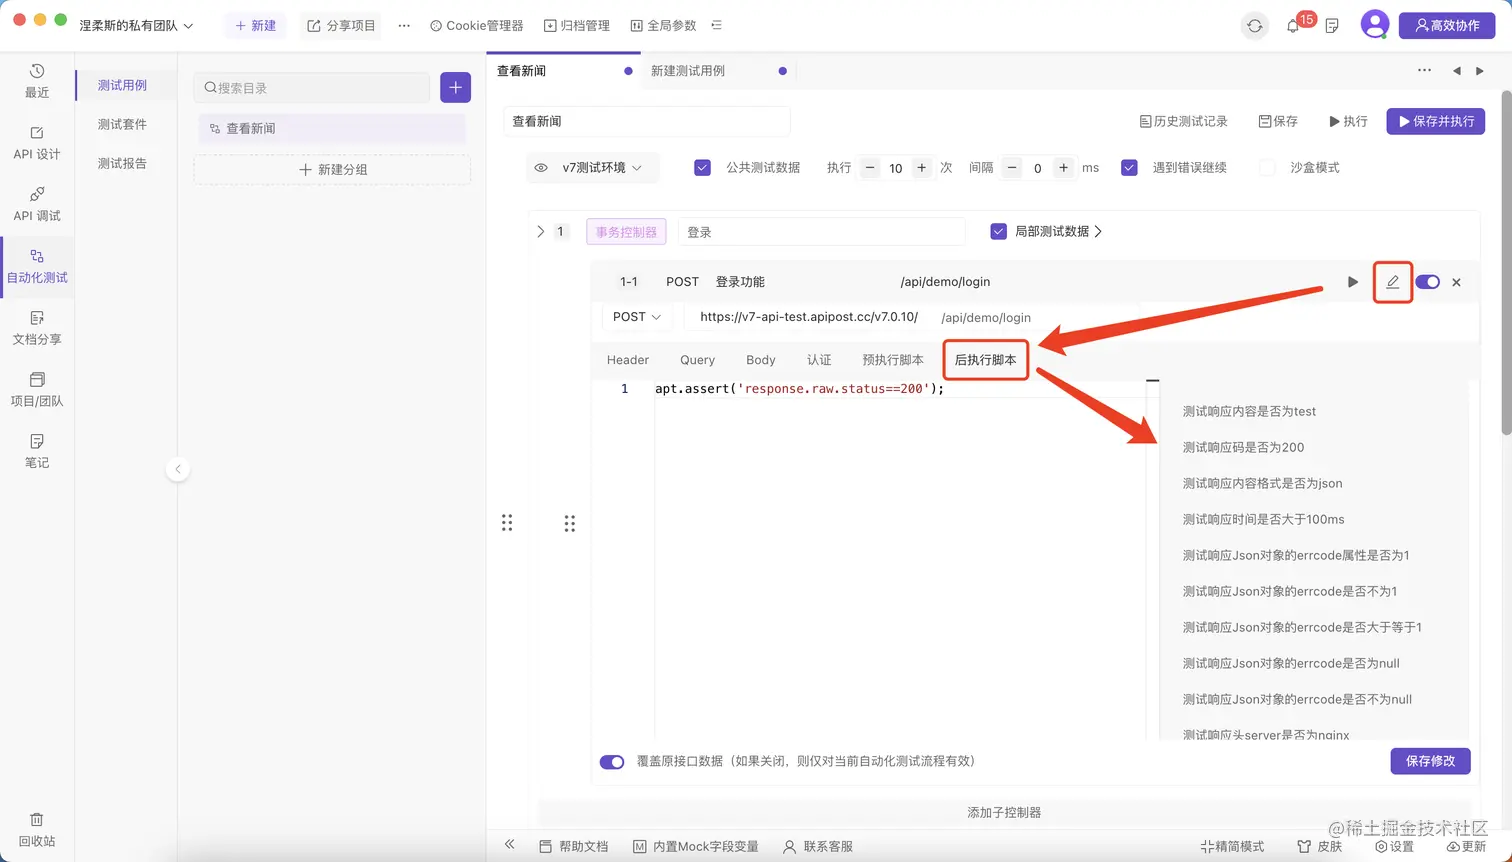Viewport: 1512px width, 862px height.
Task: Switch to the Query tab
Action: click(x=697, y=360)
